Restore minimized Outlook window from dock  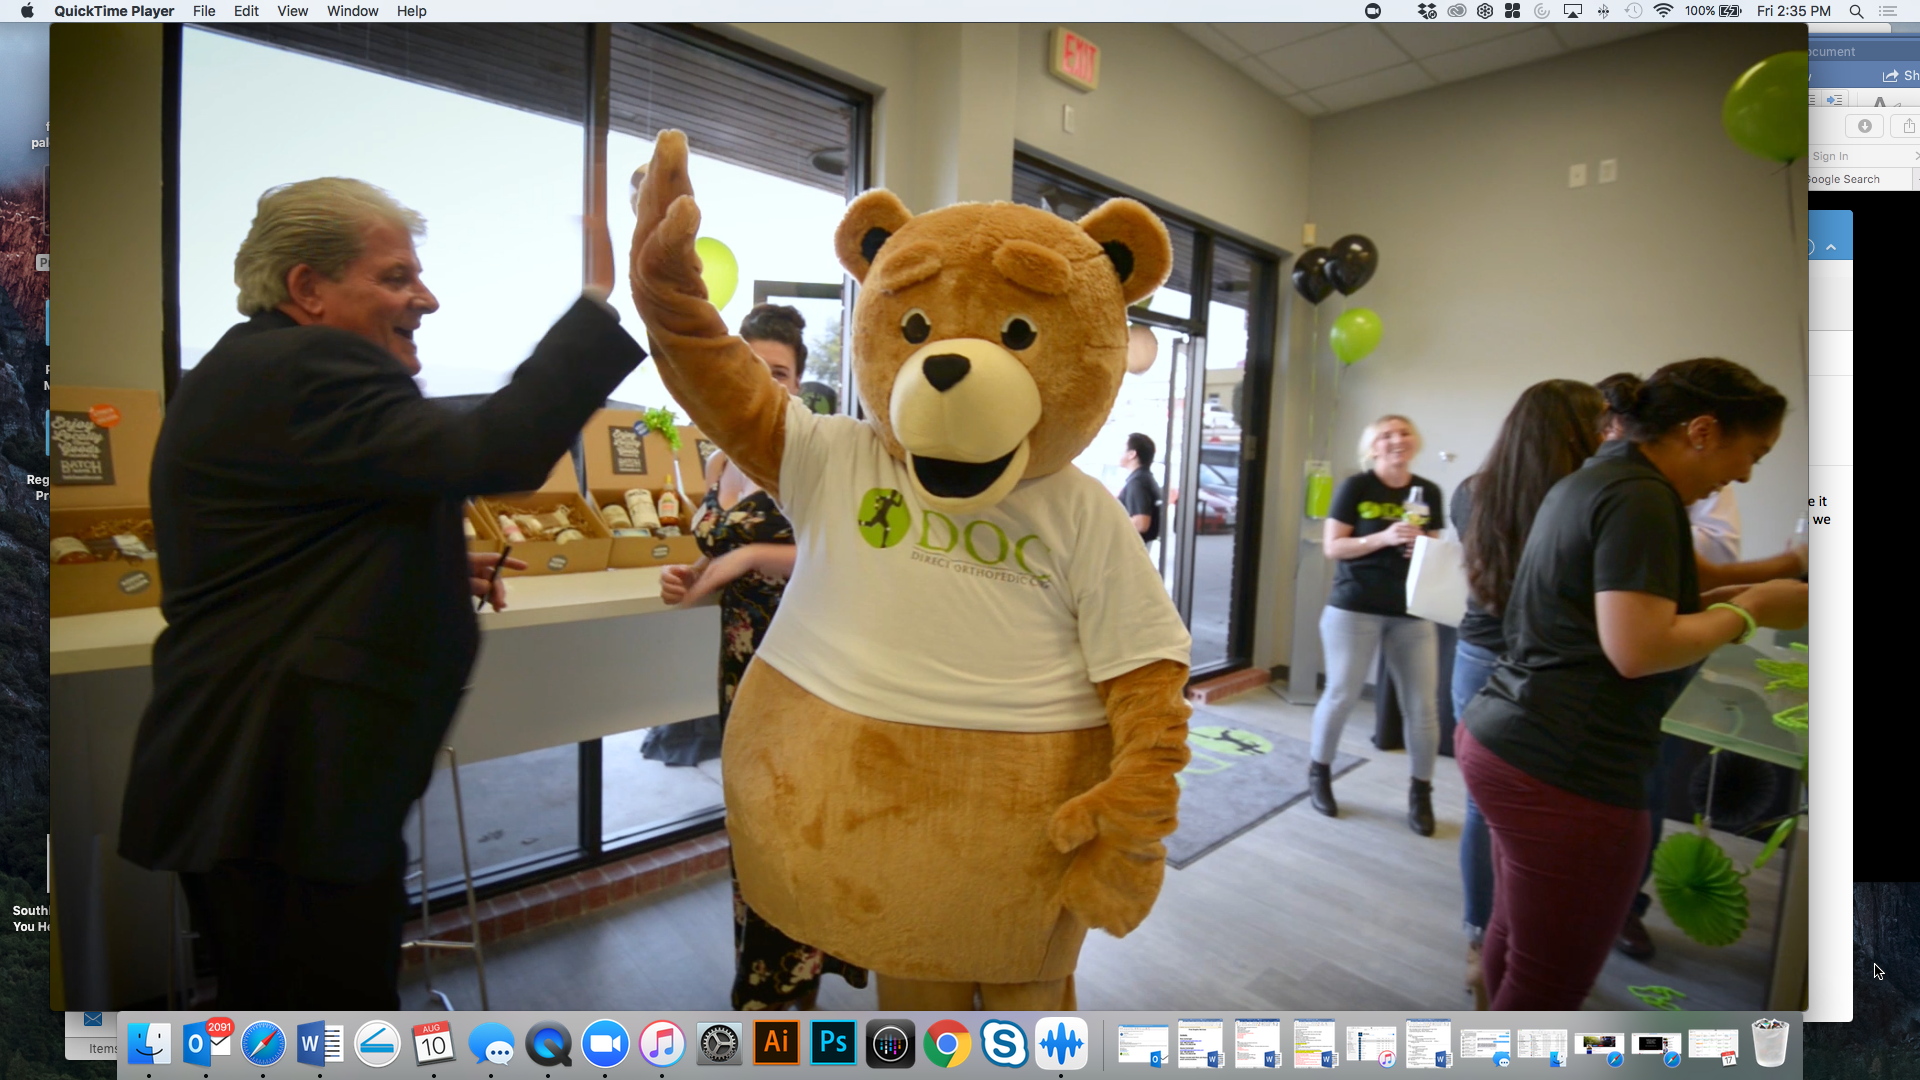(x=1143, y=1045)
